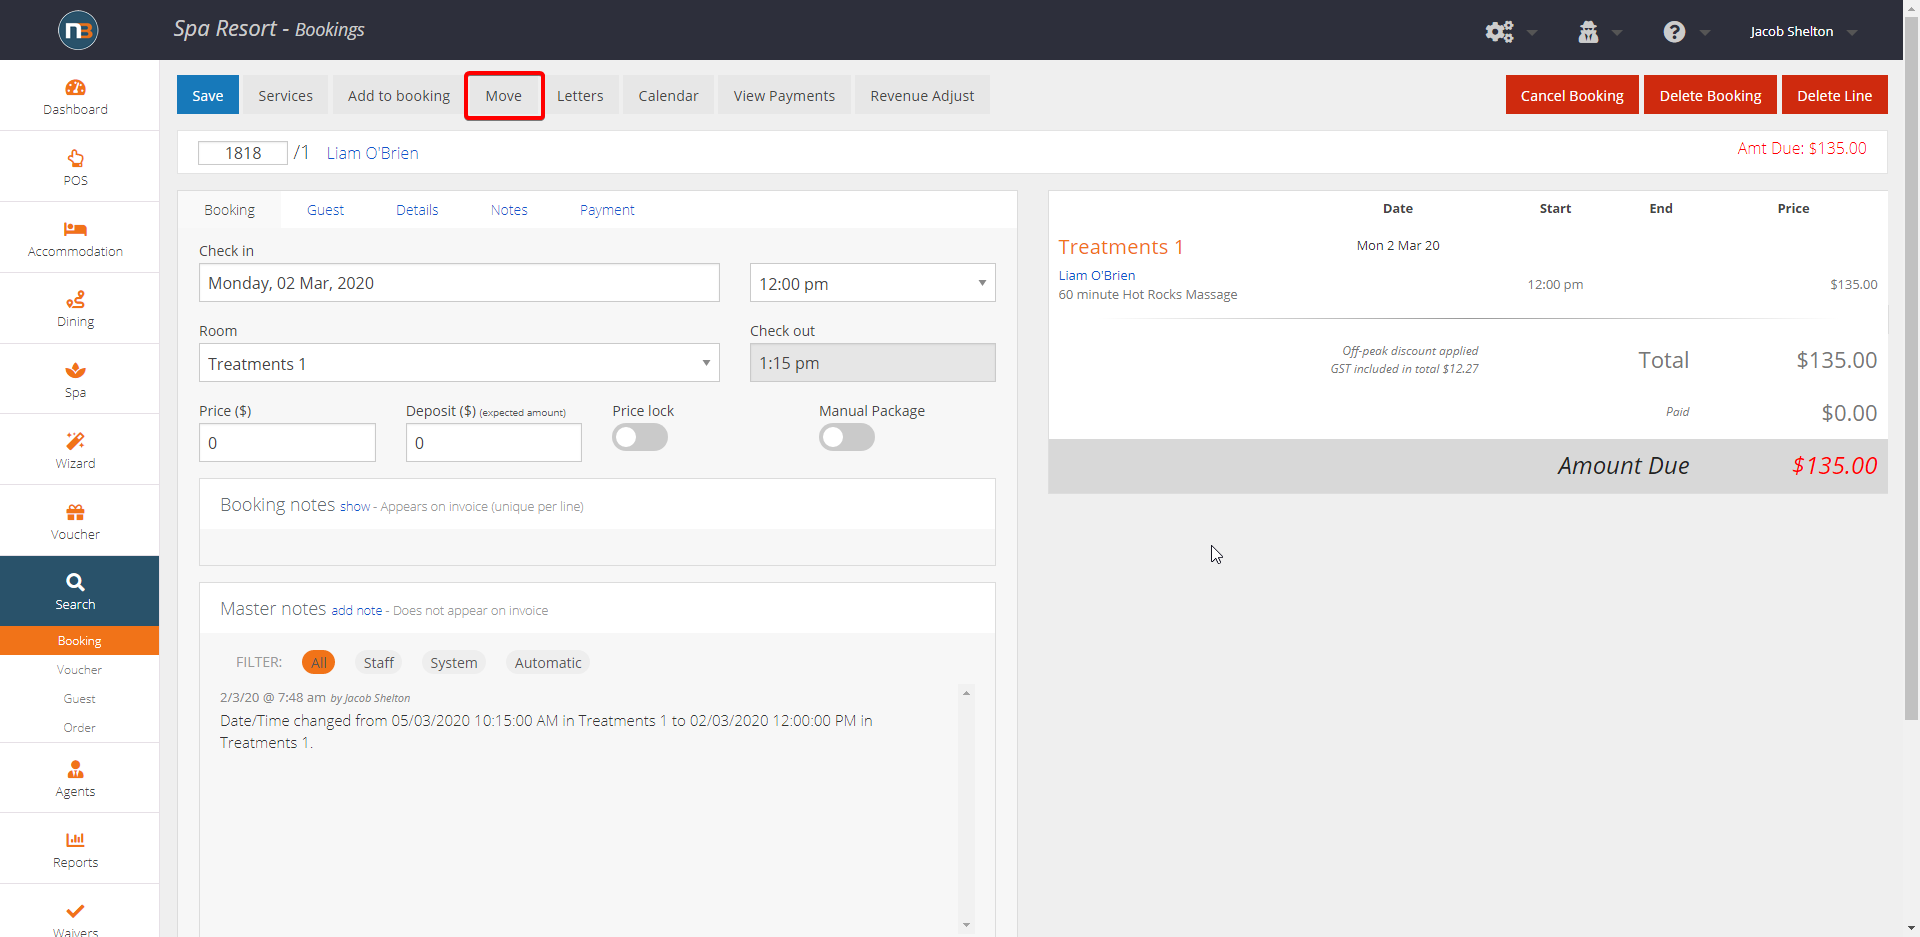Click the Move button

(504, 95)
